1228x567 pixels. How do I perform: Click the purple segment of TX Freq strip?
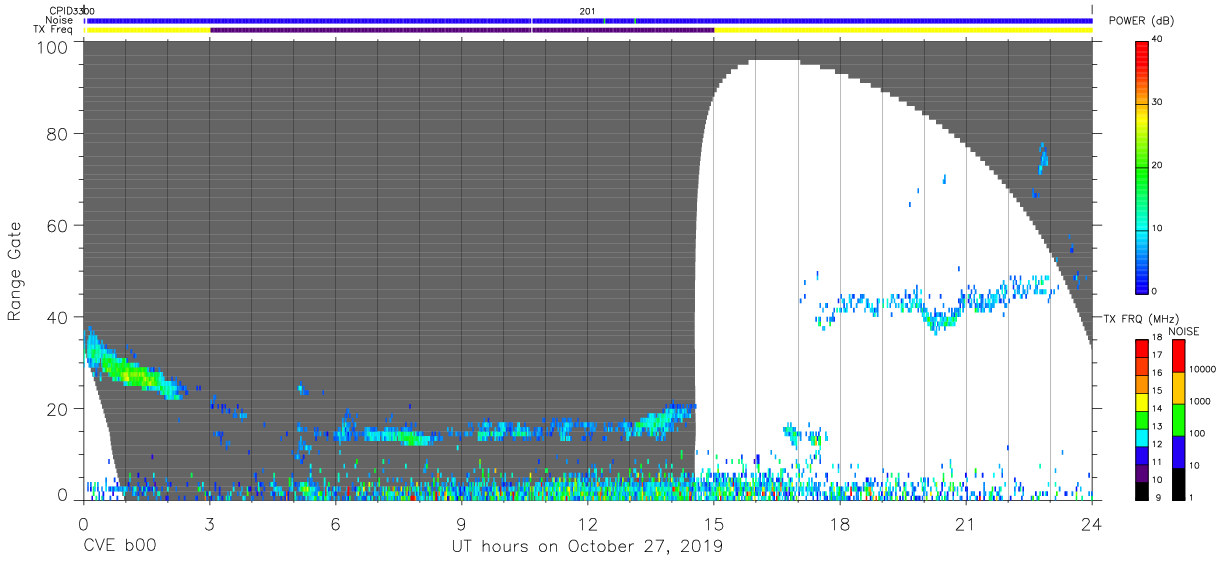[x=462, y=30]
